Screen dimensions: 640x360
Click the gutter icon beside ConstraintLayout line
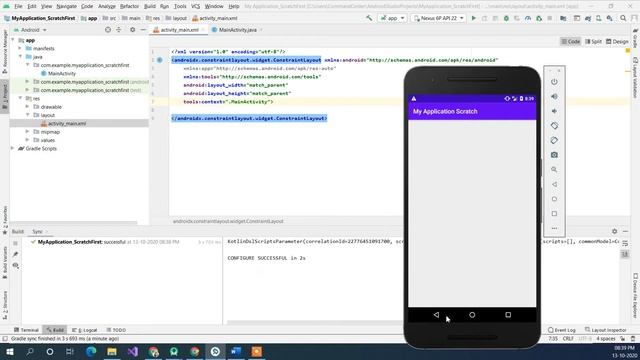(x=160, y=60)
